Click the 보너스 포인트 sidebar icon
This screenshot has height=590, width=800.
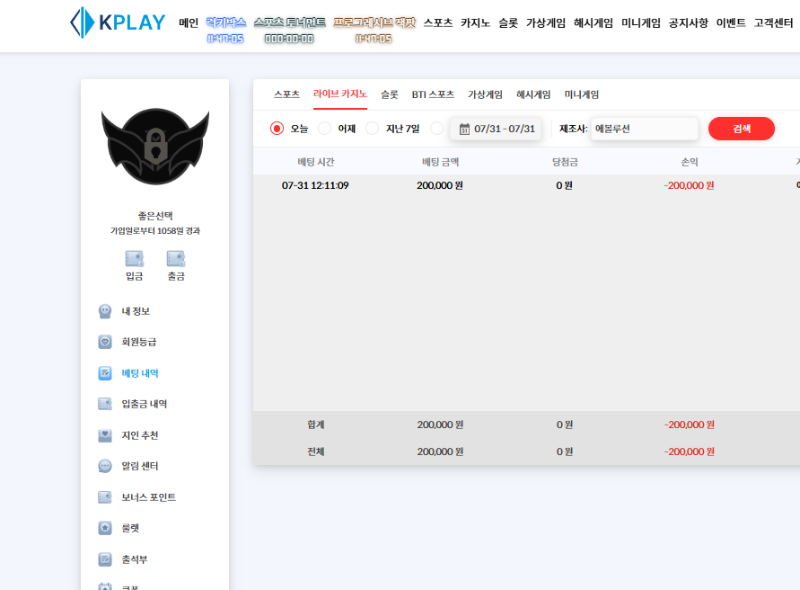105,497
